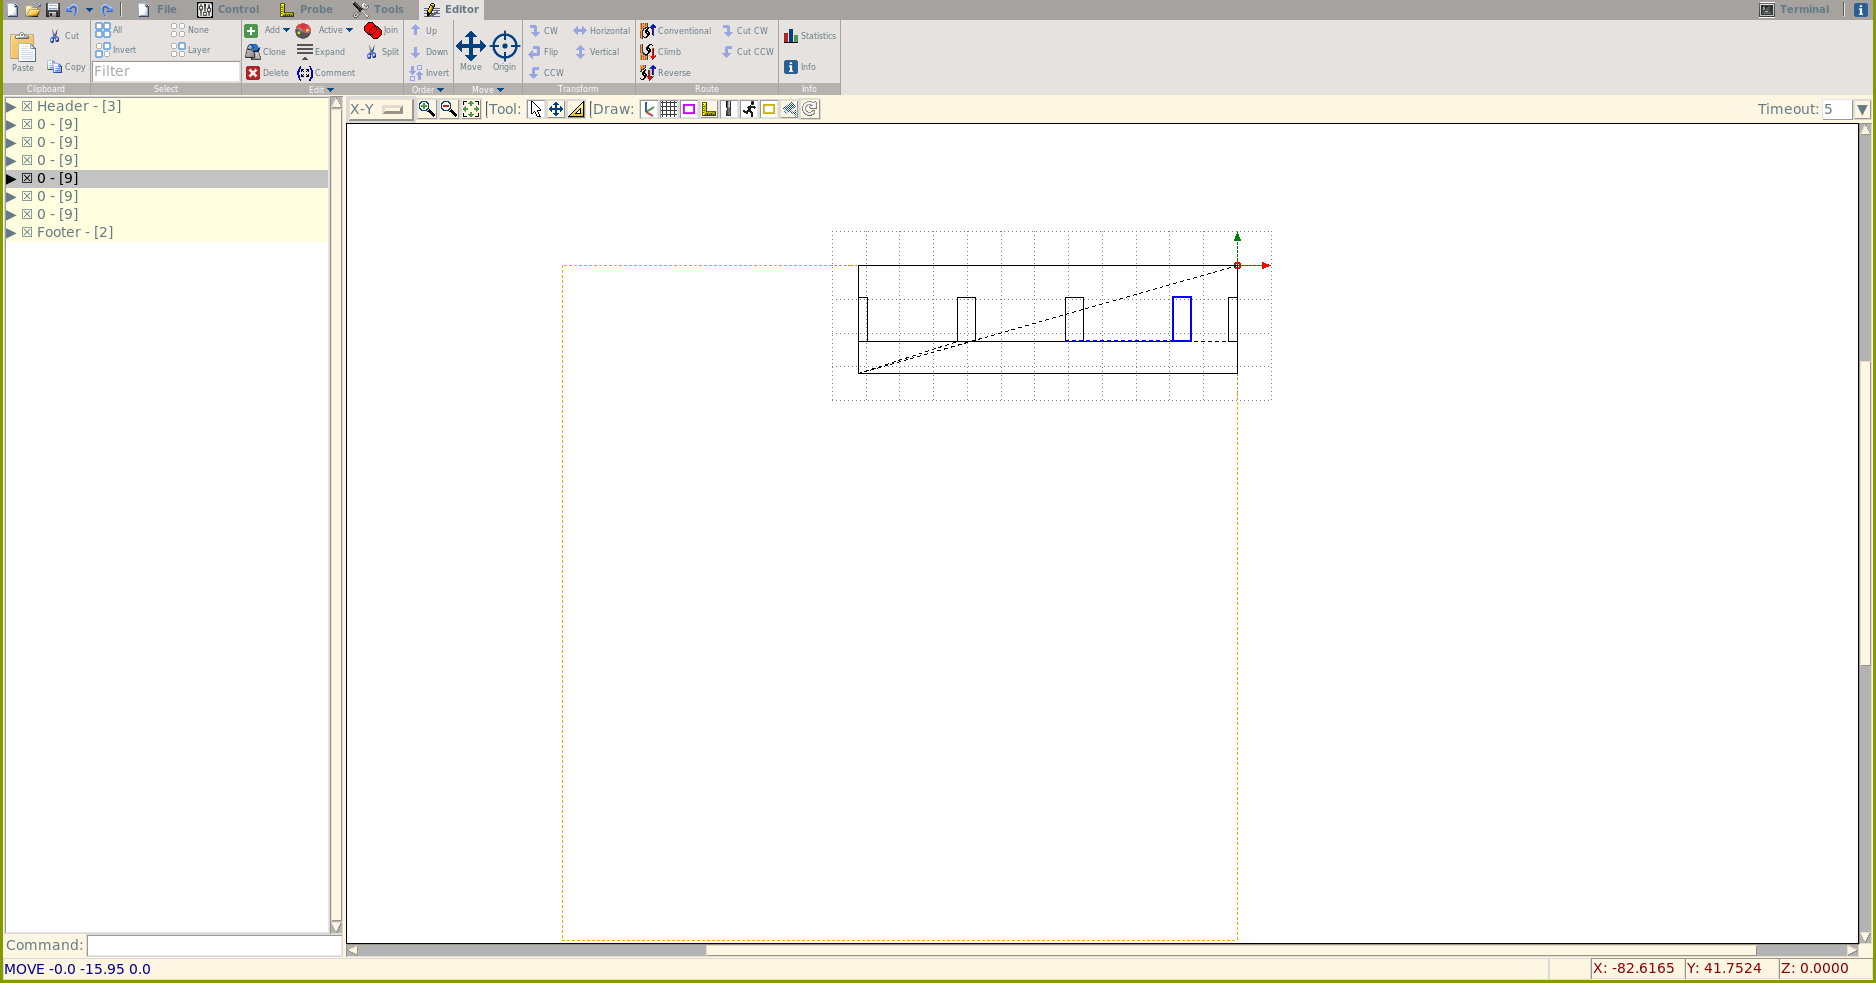Clone the selected block
Screen dimensions: 1876x983
pos(266,52)
